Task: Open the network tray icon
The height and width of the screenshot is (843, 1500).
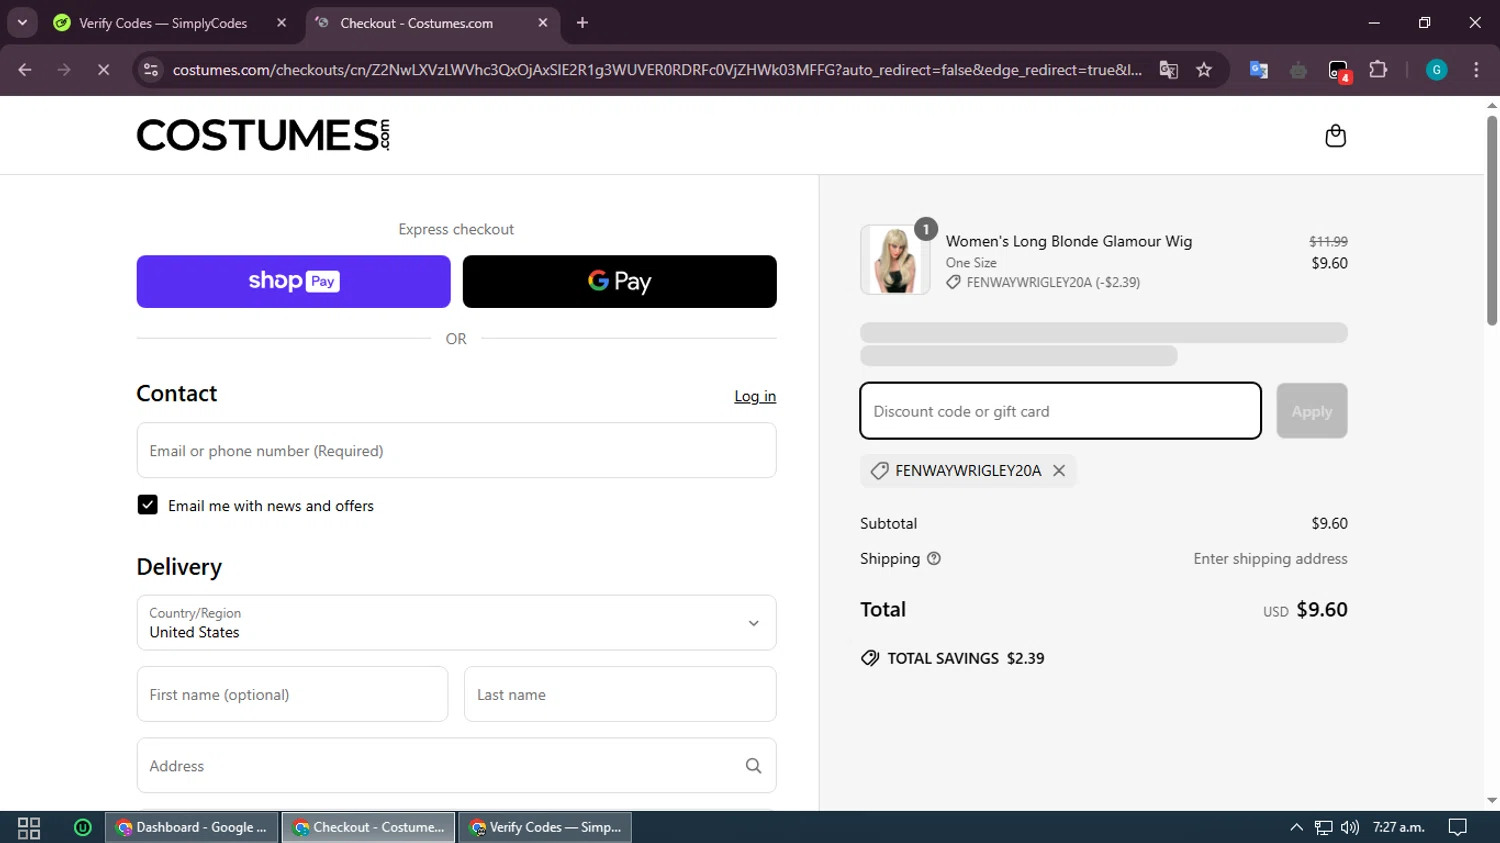Action: (x=1323, y=828)
